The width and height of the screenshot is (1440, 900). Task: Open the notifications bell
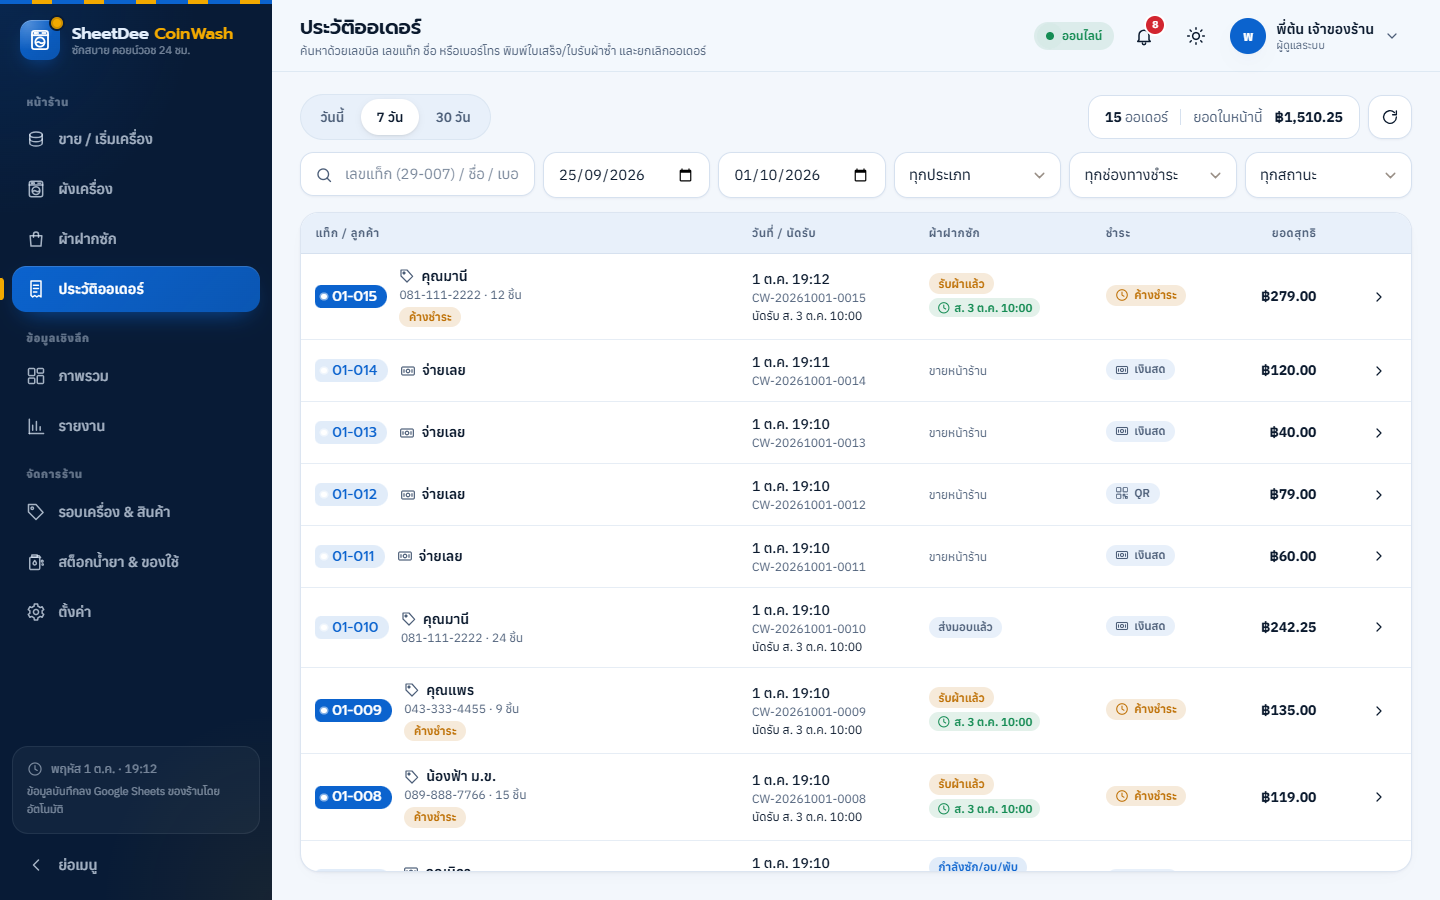tap(1144, 36)
